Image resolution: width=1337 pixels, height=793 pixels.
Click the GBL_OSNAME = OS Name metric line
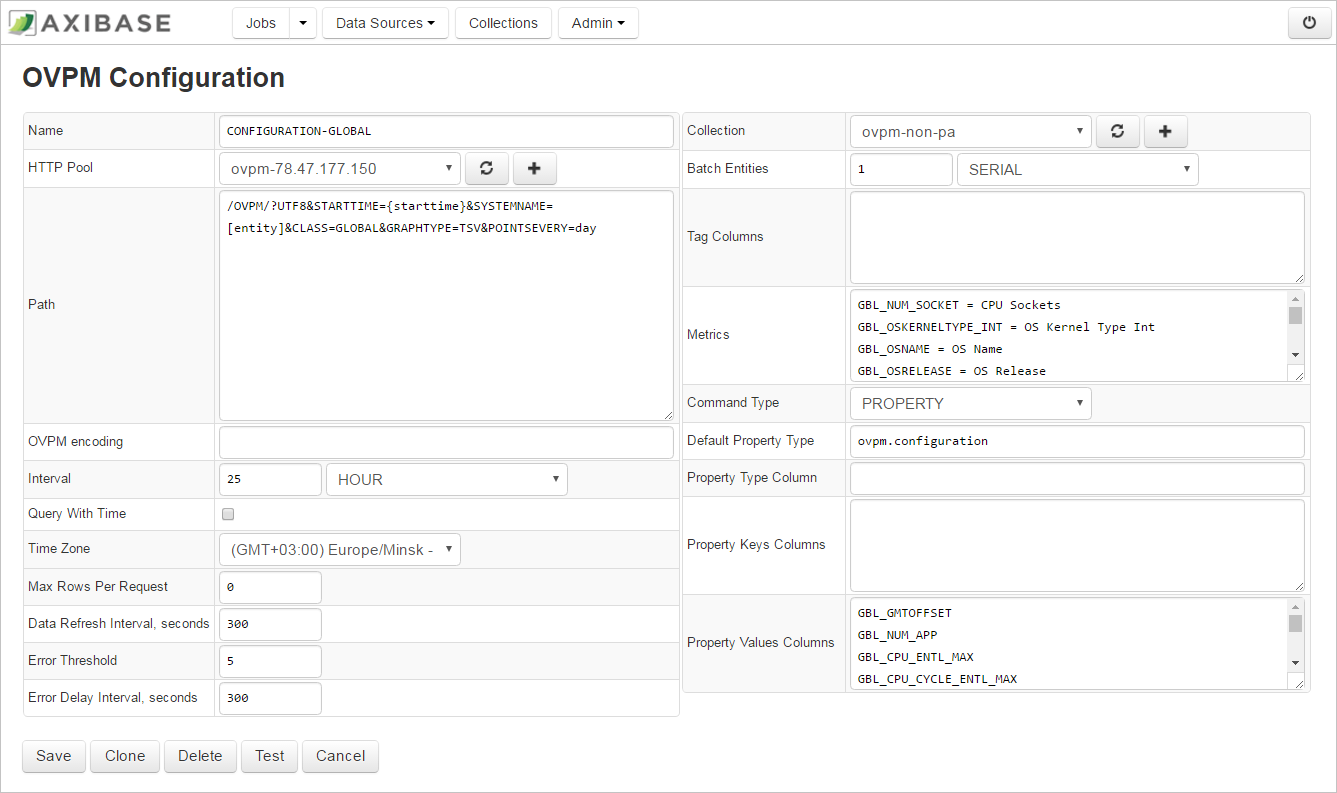[x=930, y=349]
